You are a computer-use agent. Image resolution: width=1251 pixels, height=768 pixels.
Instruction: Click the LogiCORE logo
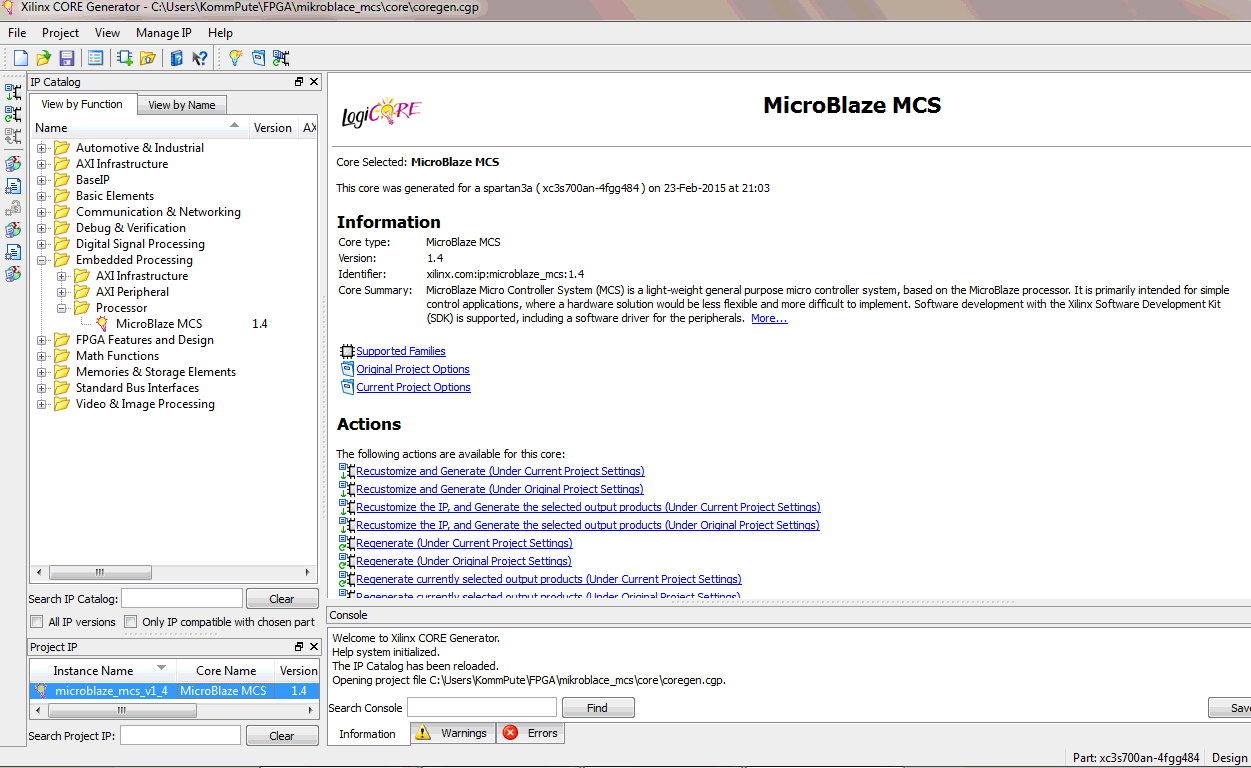pyautogui.click(x=381, y=113)
